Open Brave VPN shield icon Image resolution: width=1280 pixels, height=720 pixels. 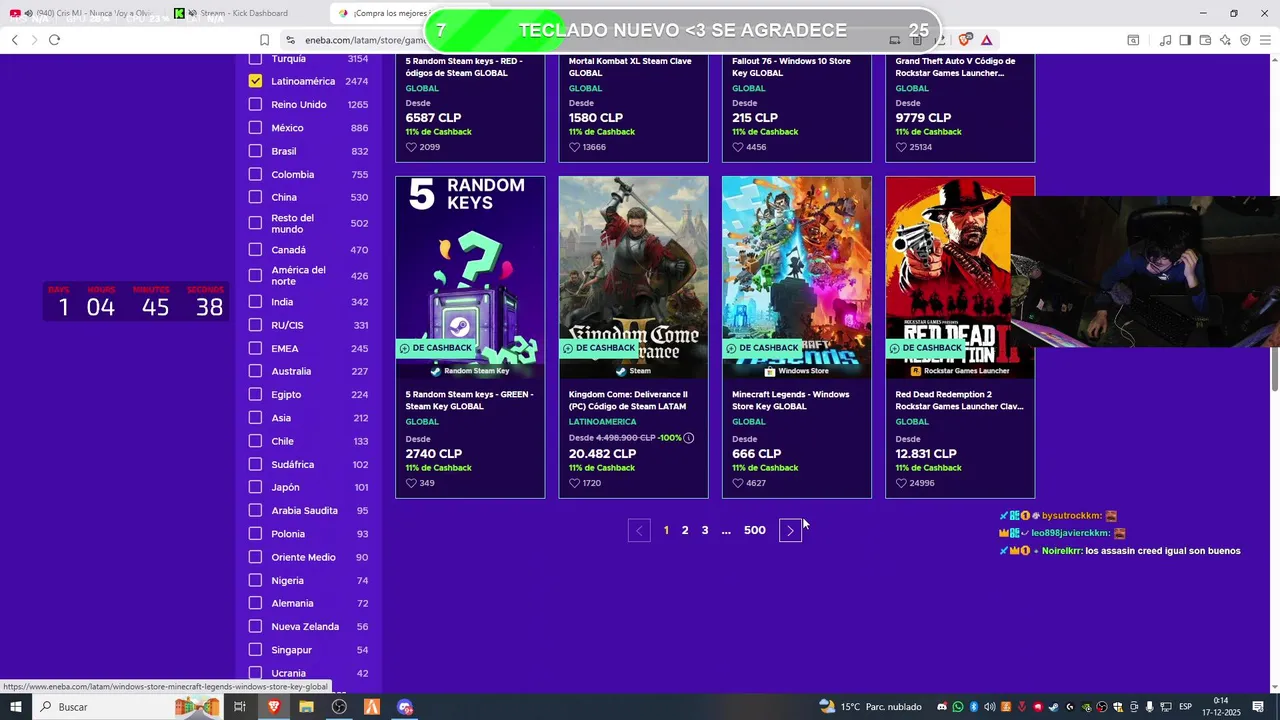tap(1245, 40)
